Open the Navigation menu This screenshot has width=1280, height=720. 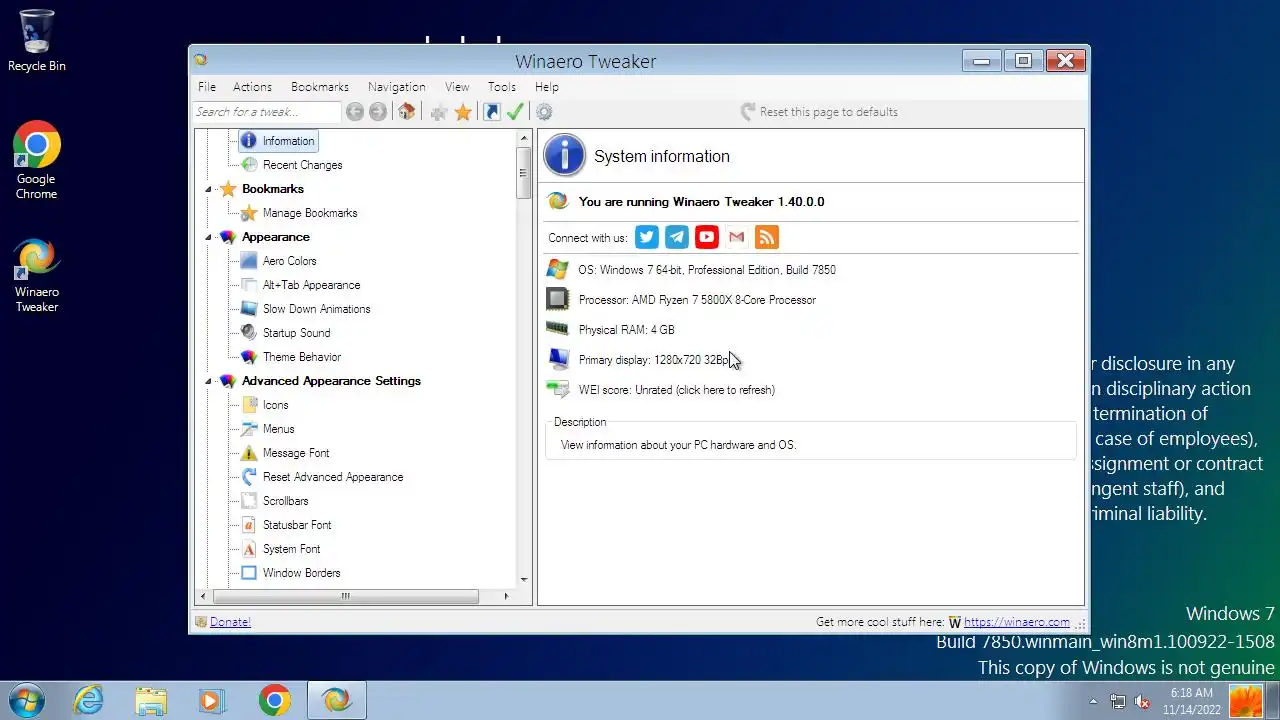click(396, 87)
